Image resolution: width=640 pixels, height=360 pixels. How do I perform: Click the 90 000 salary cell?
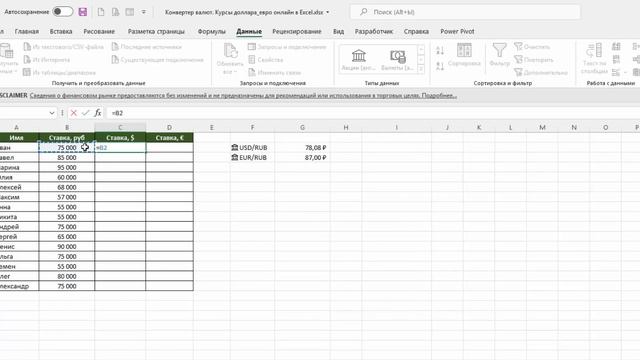pyautogui.click(x=67, y=247)
